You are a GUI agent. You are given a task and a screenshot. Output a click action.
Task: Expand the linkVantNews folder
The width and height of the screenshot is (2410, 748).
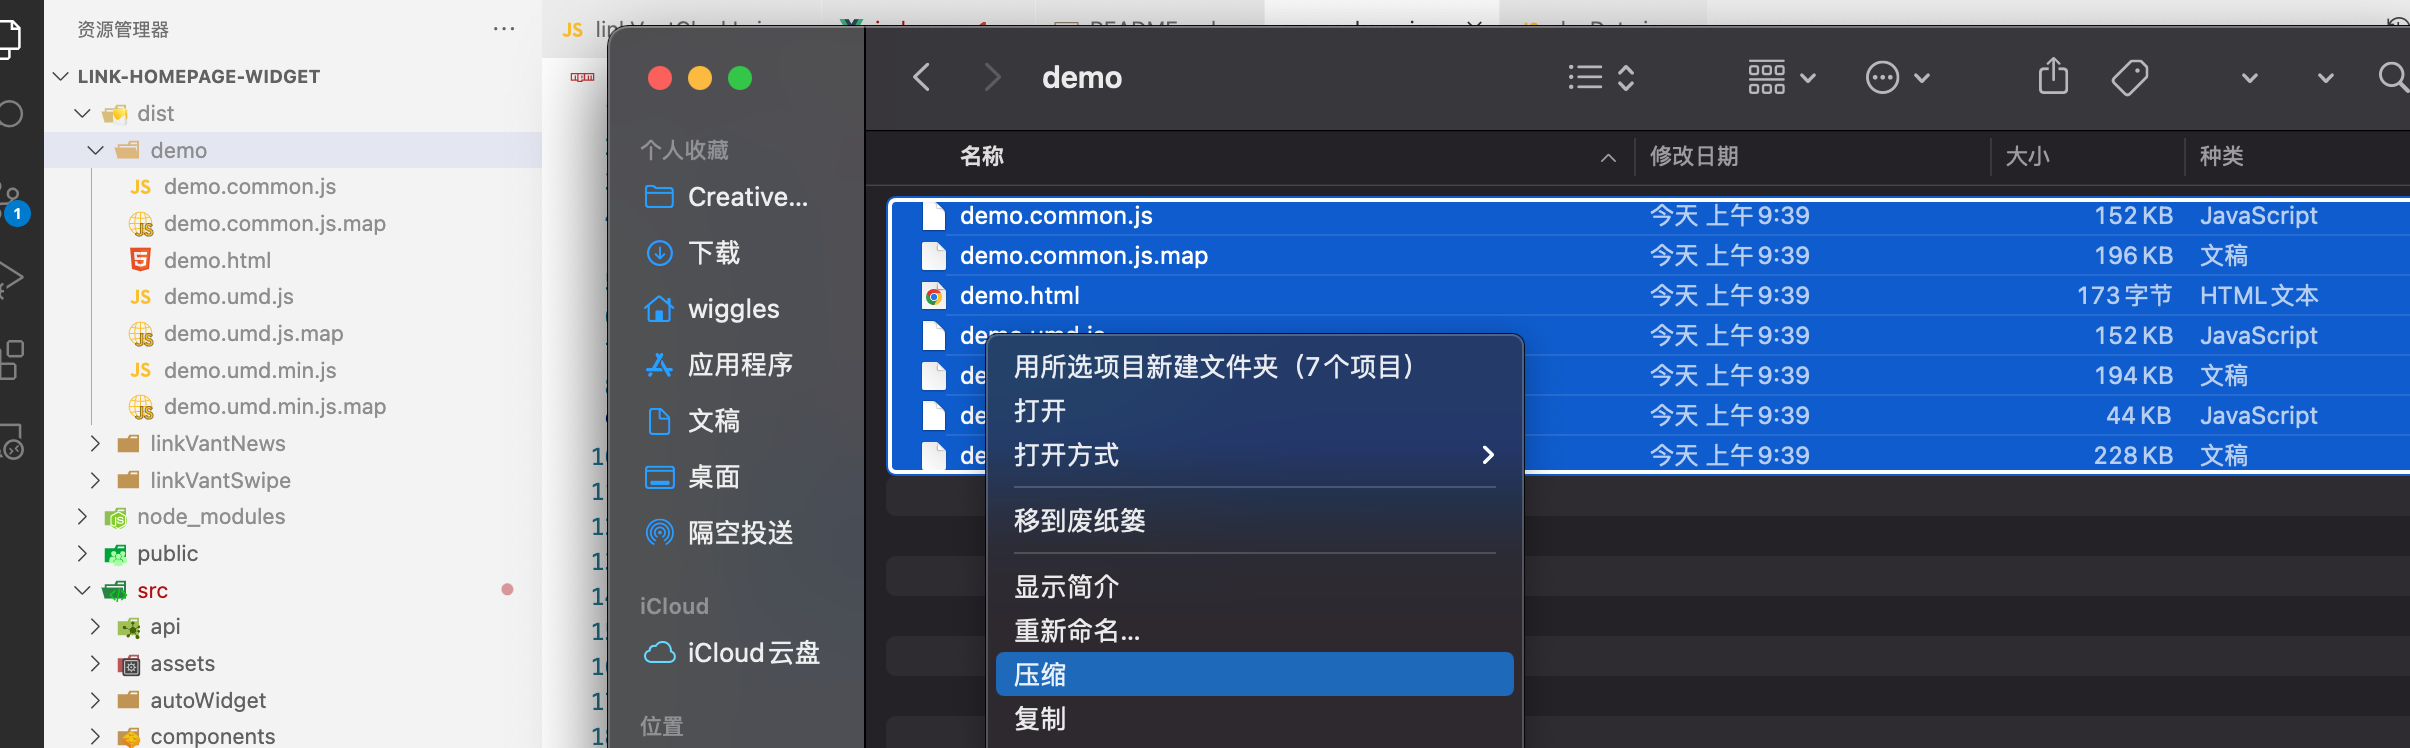[x=96, y=443]
